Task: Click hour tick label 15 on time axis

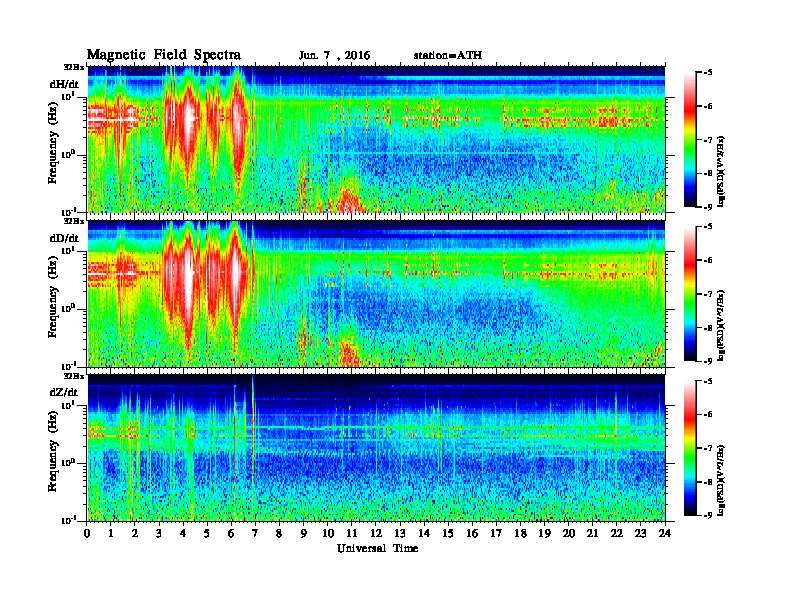Action: (448, 533)
